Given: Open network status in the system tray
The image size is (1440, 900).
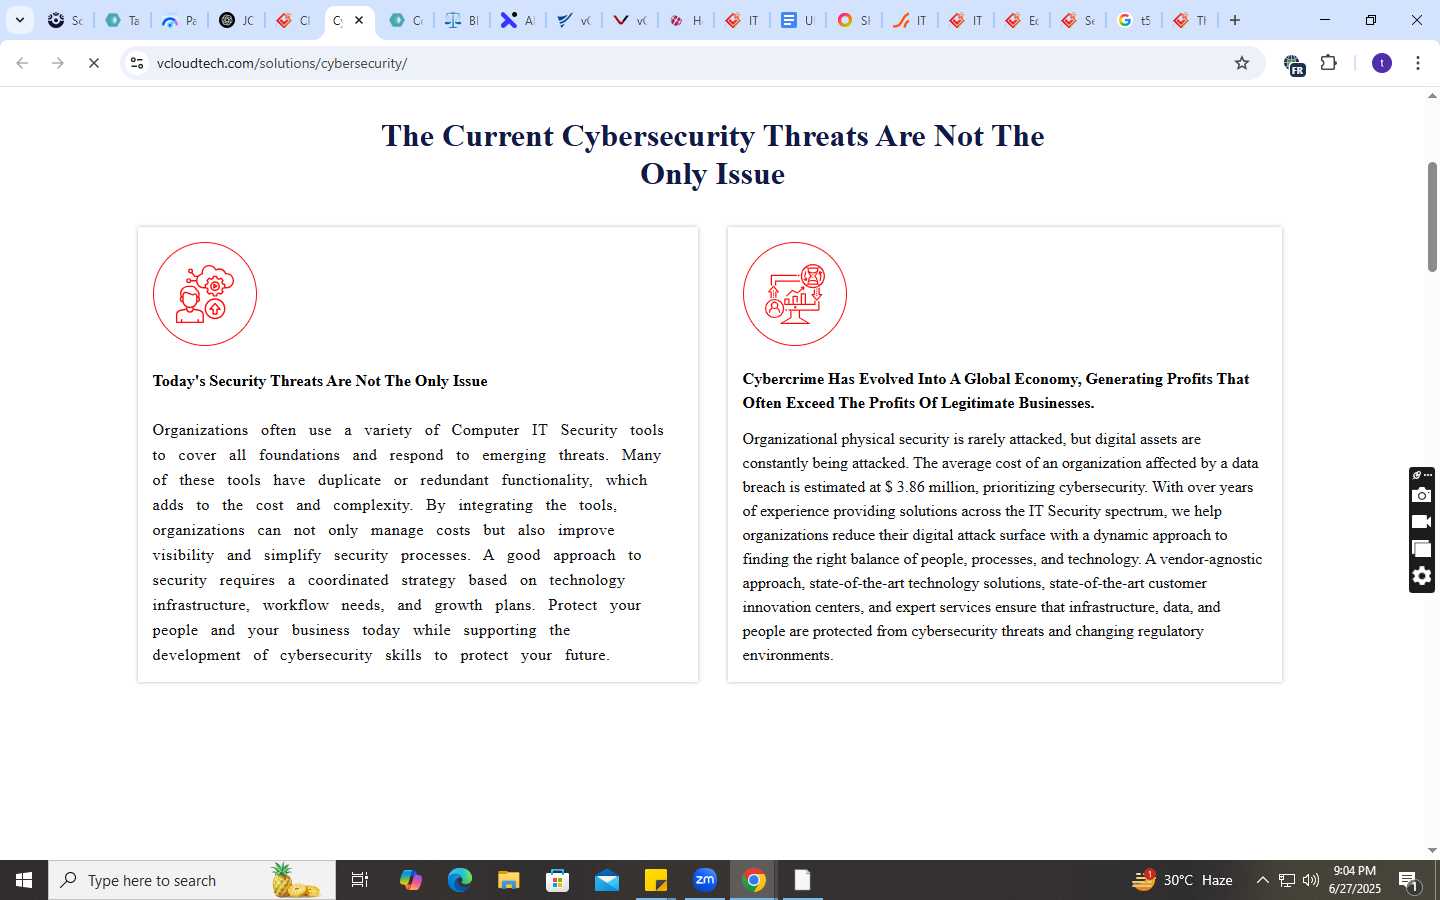Looking at the screenshot, I should [x=1287, y=880].
